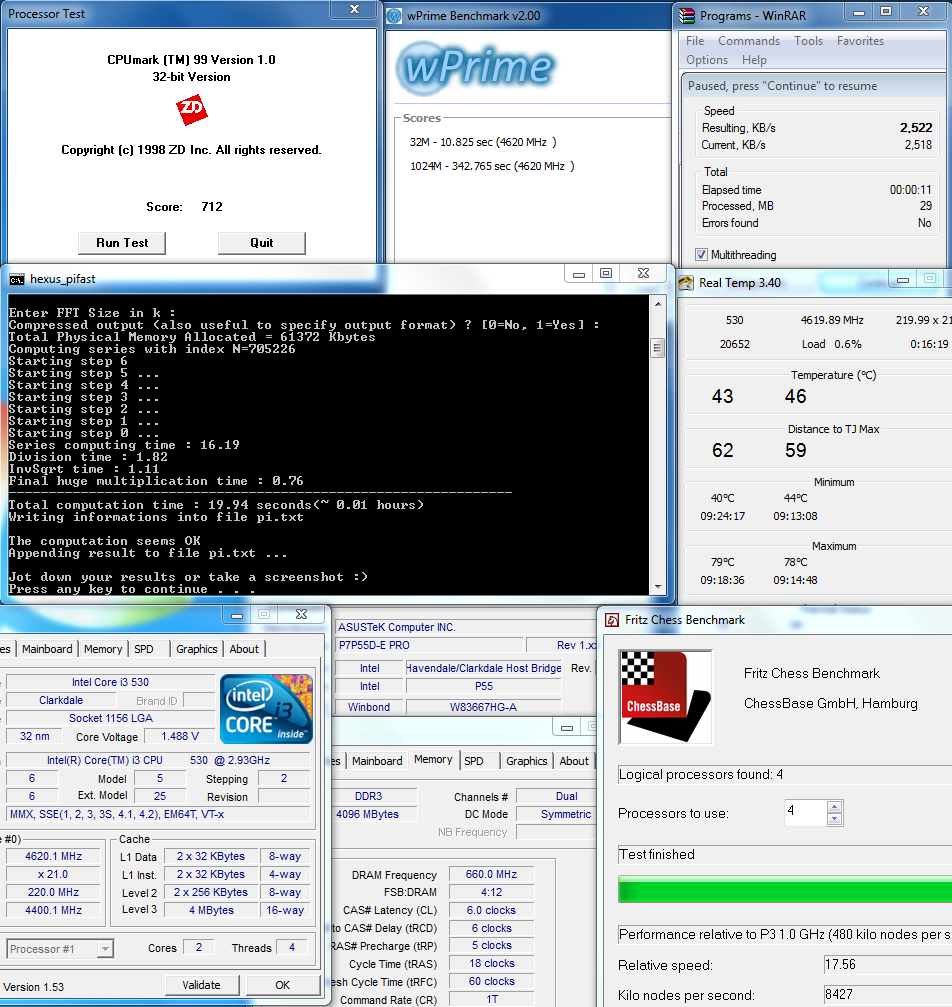Open the Tools menu in WinRAR

click(x=808, y=41)
